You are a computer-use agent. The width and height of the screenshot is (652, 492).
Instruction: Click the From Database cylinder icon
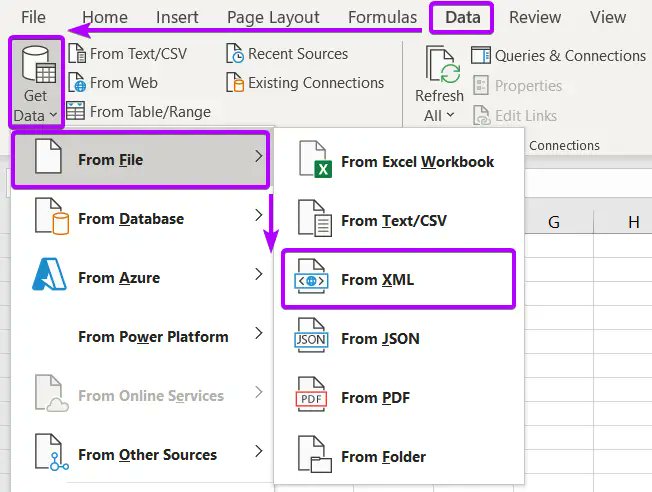coord(52,216)
